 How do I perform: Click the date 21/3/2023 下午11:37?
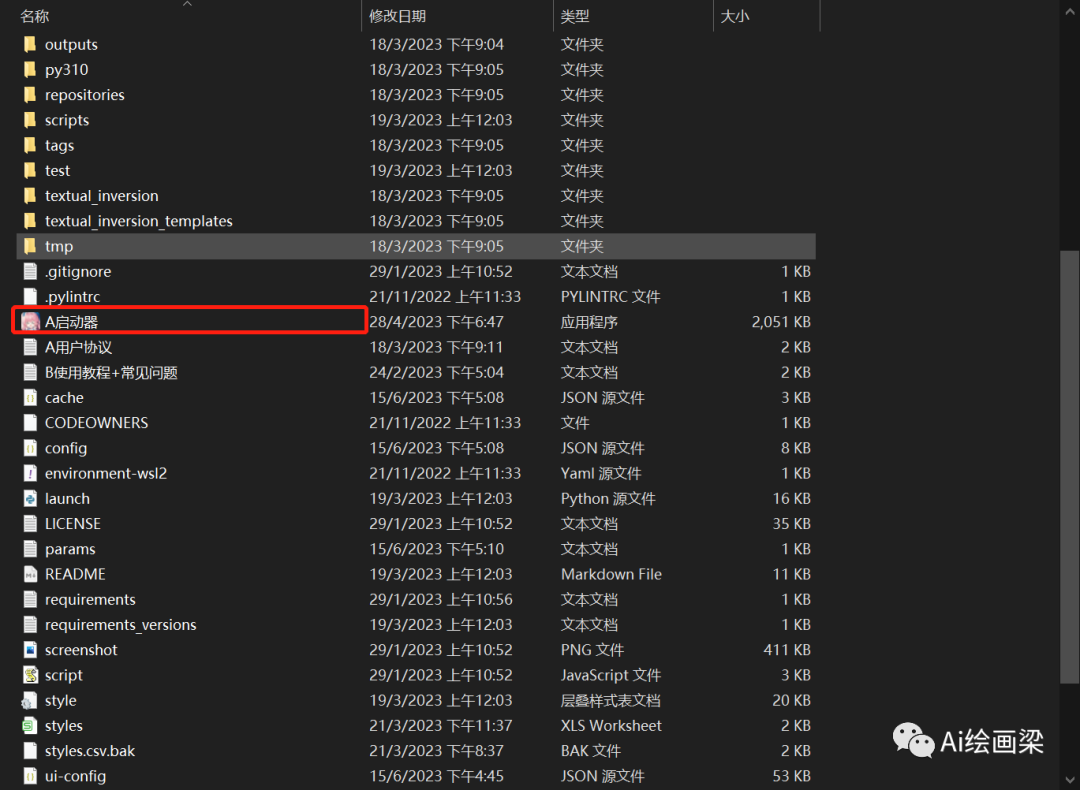click(441, 726)
